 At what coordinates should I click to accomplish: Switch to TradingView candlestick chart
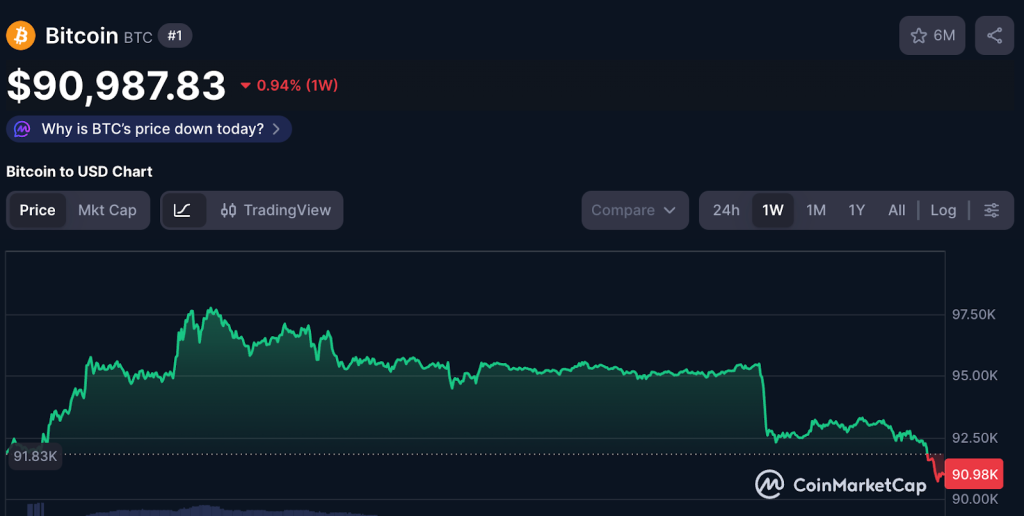pyautogui.click(x=275, y=210)
